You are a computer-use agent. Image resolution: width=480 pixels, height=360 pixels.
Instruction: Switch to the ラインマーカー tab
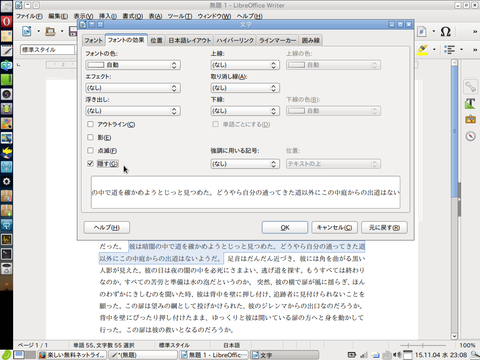tap(278, 41)
